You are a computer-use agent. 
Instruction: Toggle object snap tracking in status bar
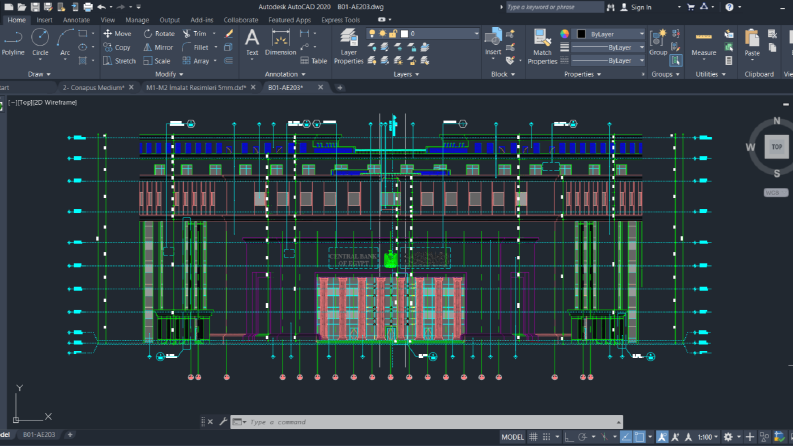click(x=626, y=437)
